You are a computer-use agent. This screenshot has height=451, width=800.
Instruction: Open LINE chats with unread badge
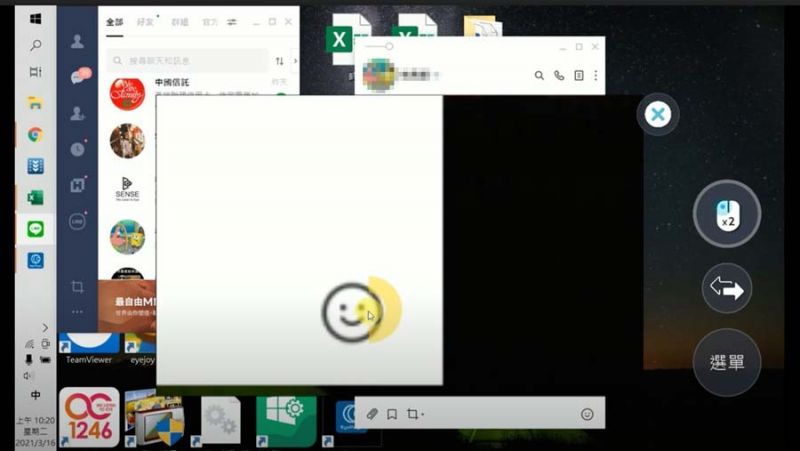click(77, 77)
